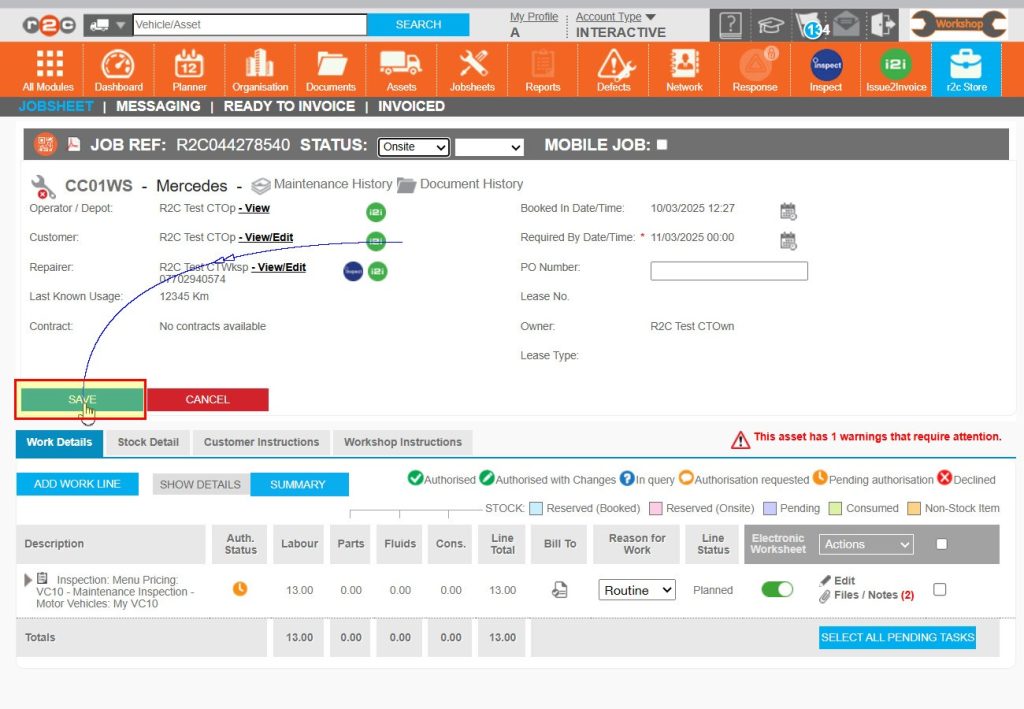Open the Status dropdown showing Onsite
The width and height of the screenshot is (1024, 709).
(413, 147)
